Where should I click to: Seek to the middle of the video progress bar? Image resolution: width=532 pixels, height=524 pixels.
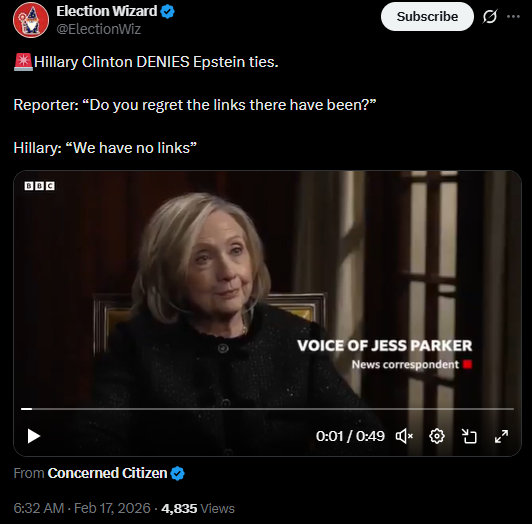[267, 409]
